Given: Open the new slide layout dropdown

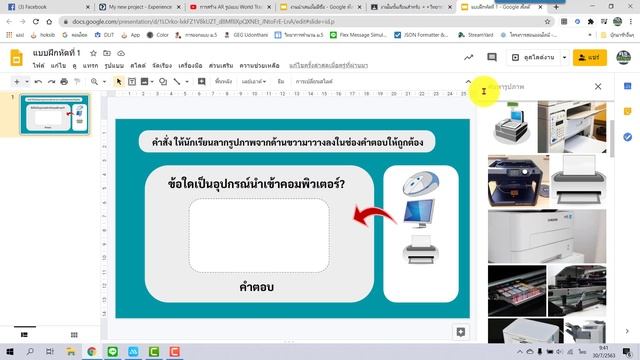Looking at the screenshot, I should click(x=27, y=82).
